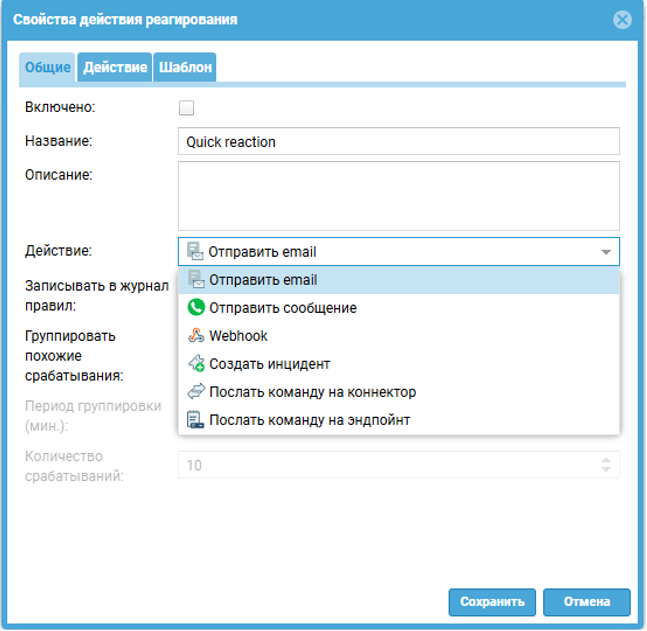Click the envelope icon beside Отправить email option
The height and width of the screenshot is (631, 647).
point(196,280)
